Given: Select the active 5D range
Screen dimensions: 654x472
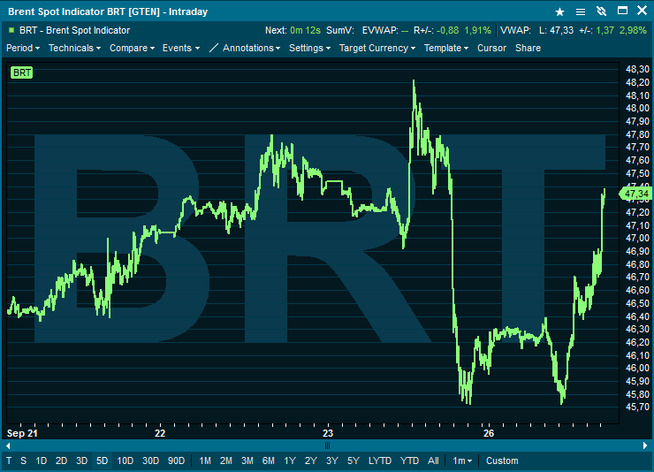Looking at the screenshot, I should coord(102,461).
